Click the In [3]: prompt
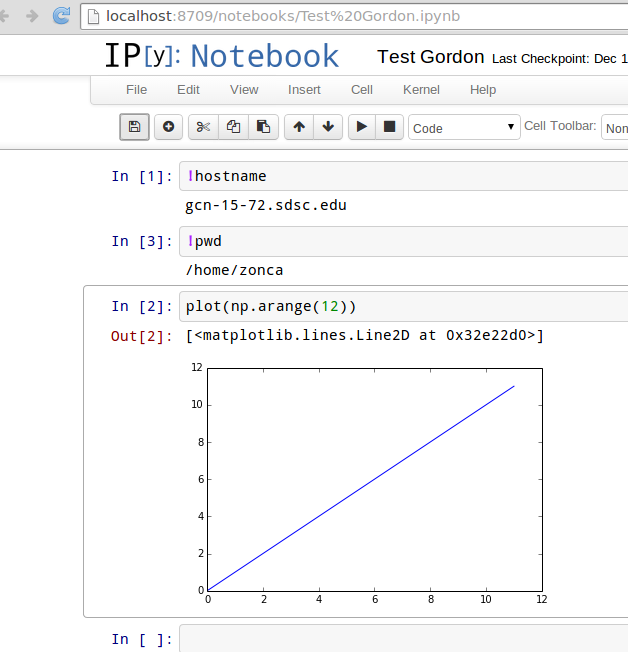628x652 pixels. (142, 241)
